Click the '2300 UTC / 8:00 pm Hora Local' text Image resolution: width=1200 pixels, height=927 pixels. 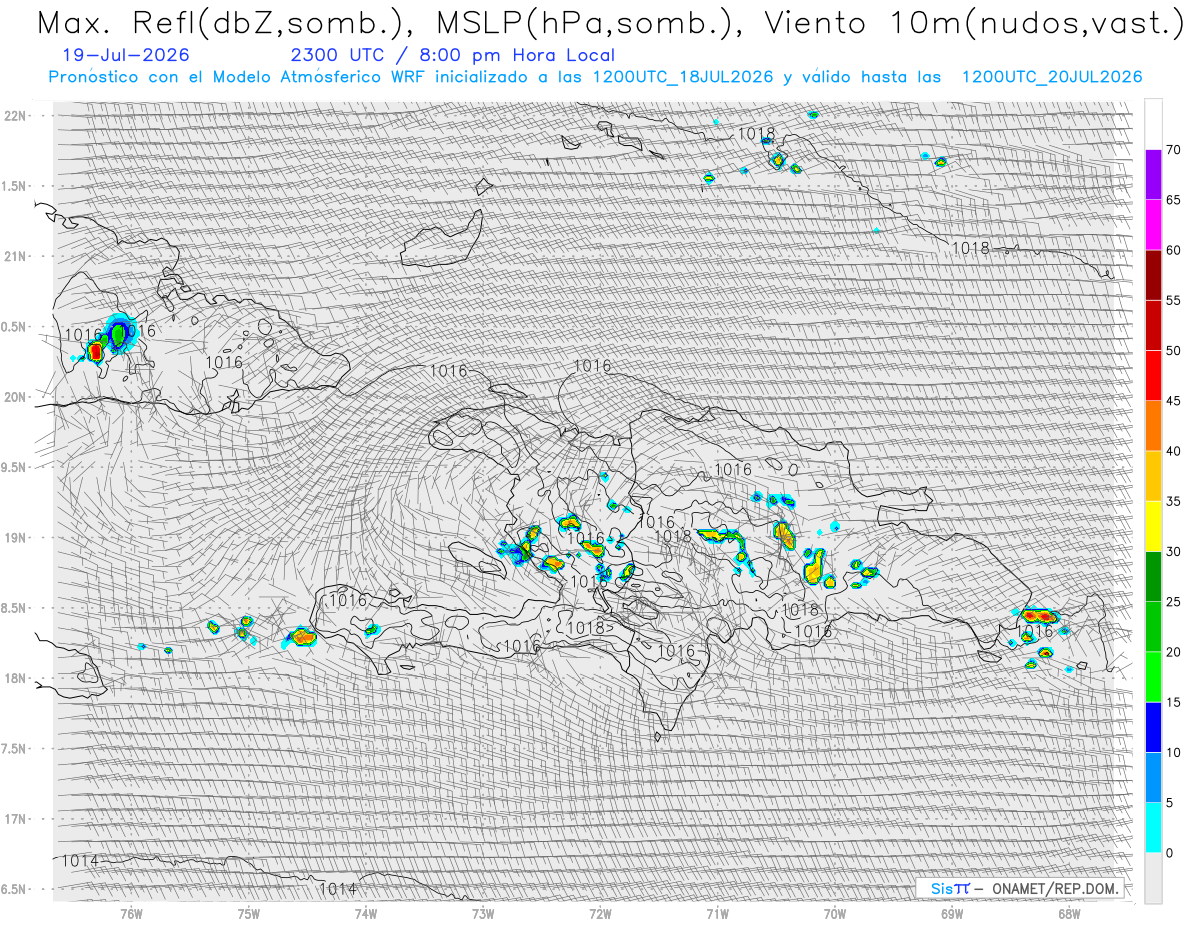(453, 55)
